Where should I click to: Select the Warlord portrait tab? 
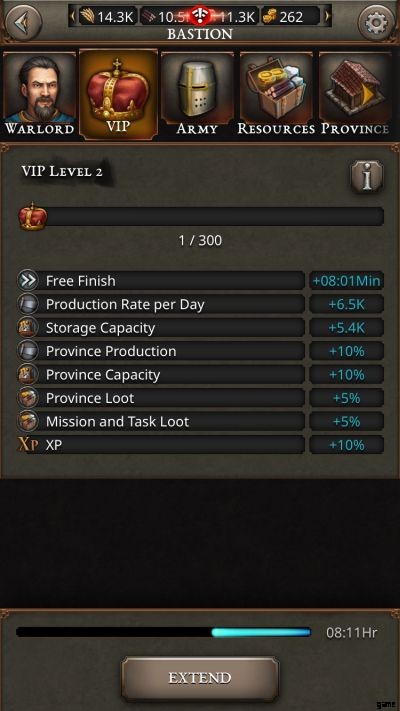(x=39, y=94)
